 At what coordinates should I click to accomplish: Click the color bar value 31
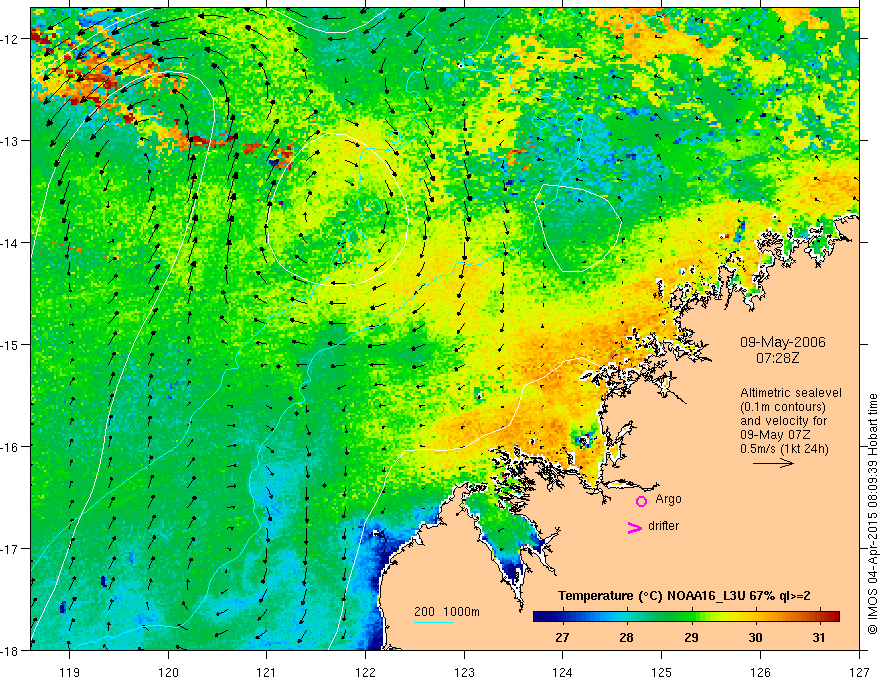tap(819, 637)
